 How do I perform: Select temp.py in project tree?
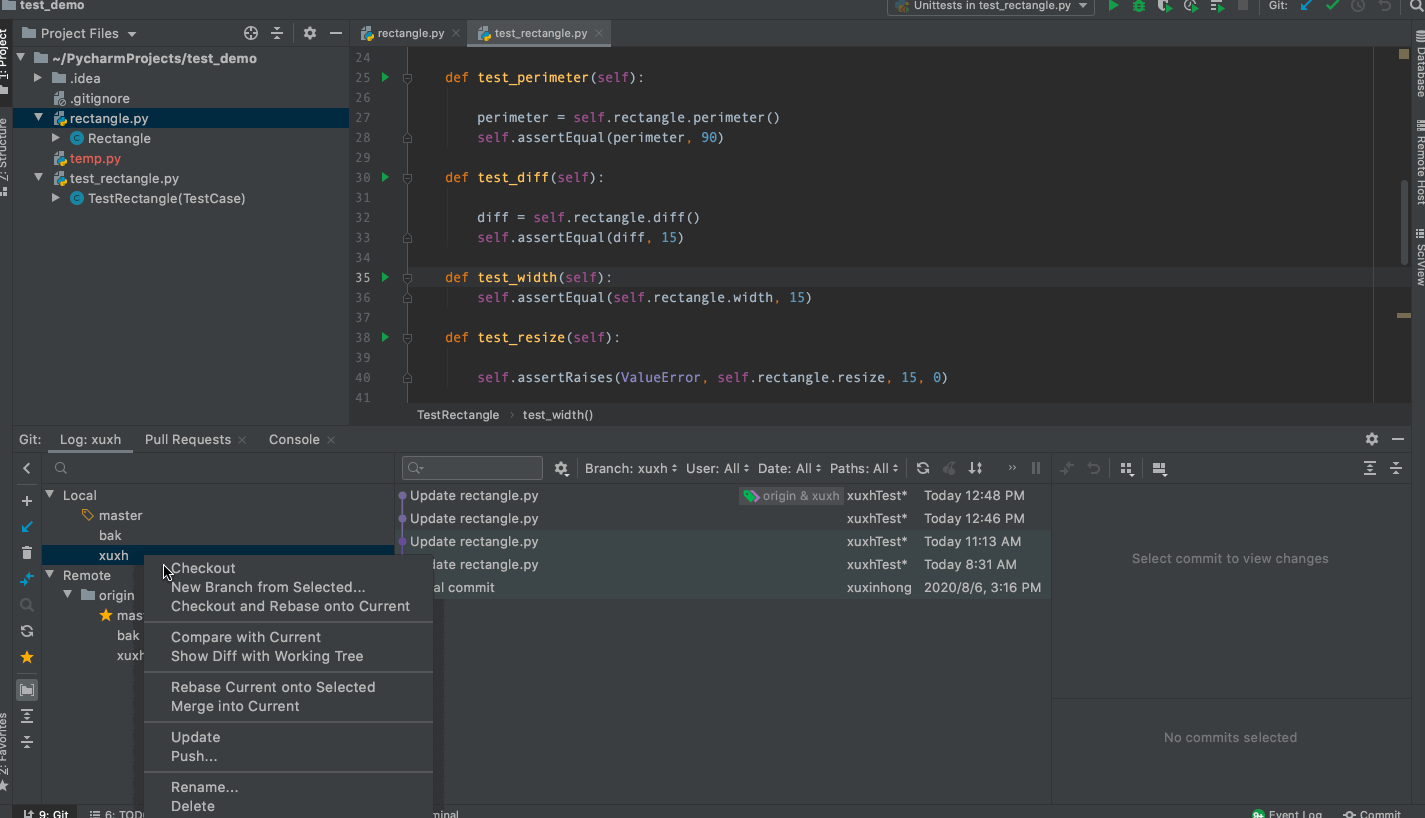(x=95, y=158)
